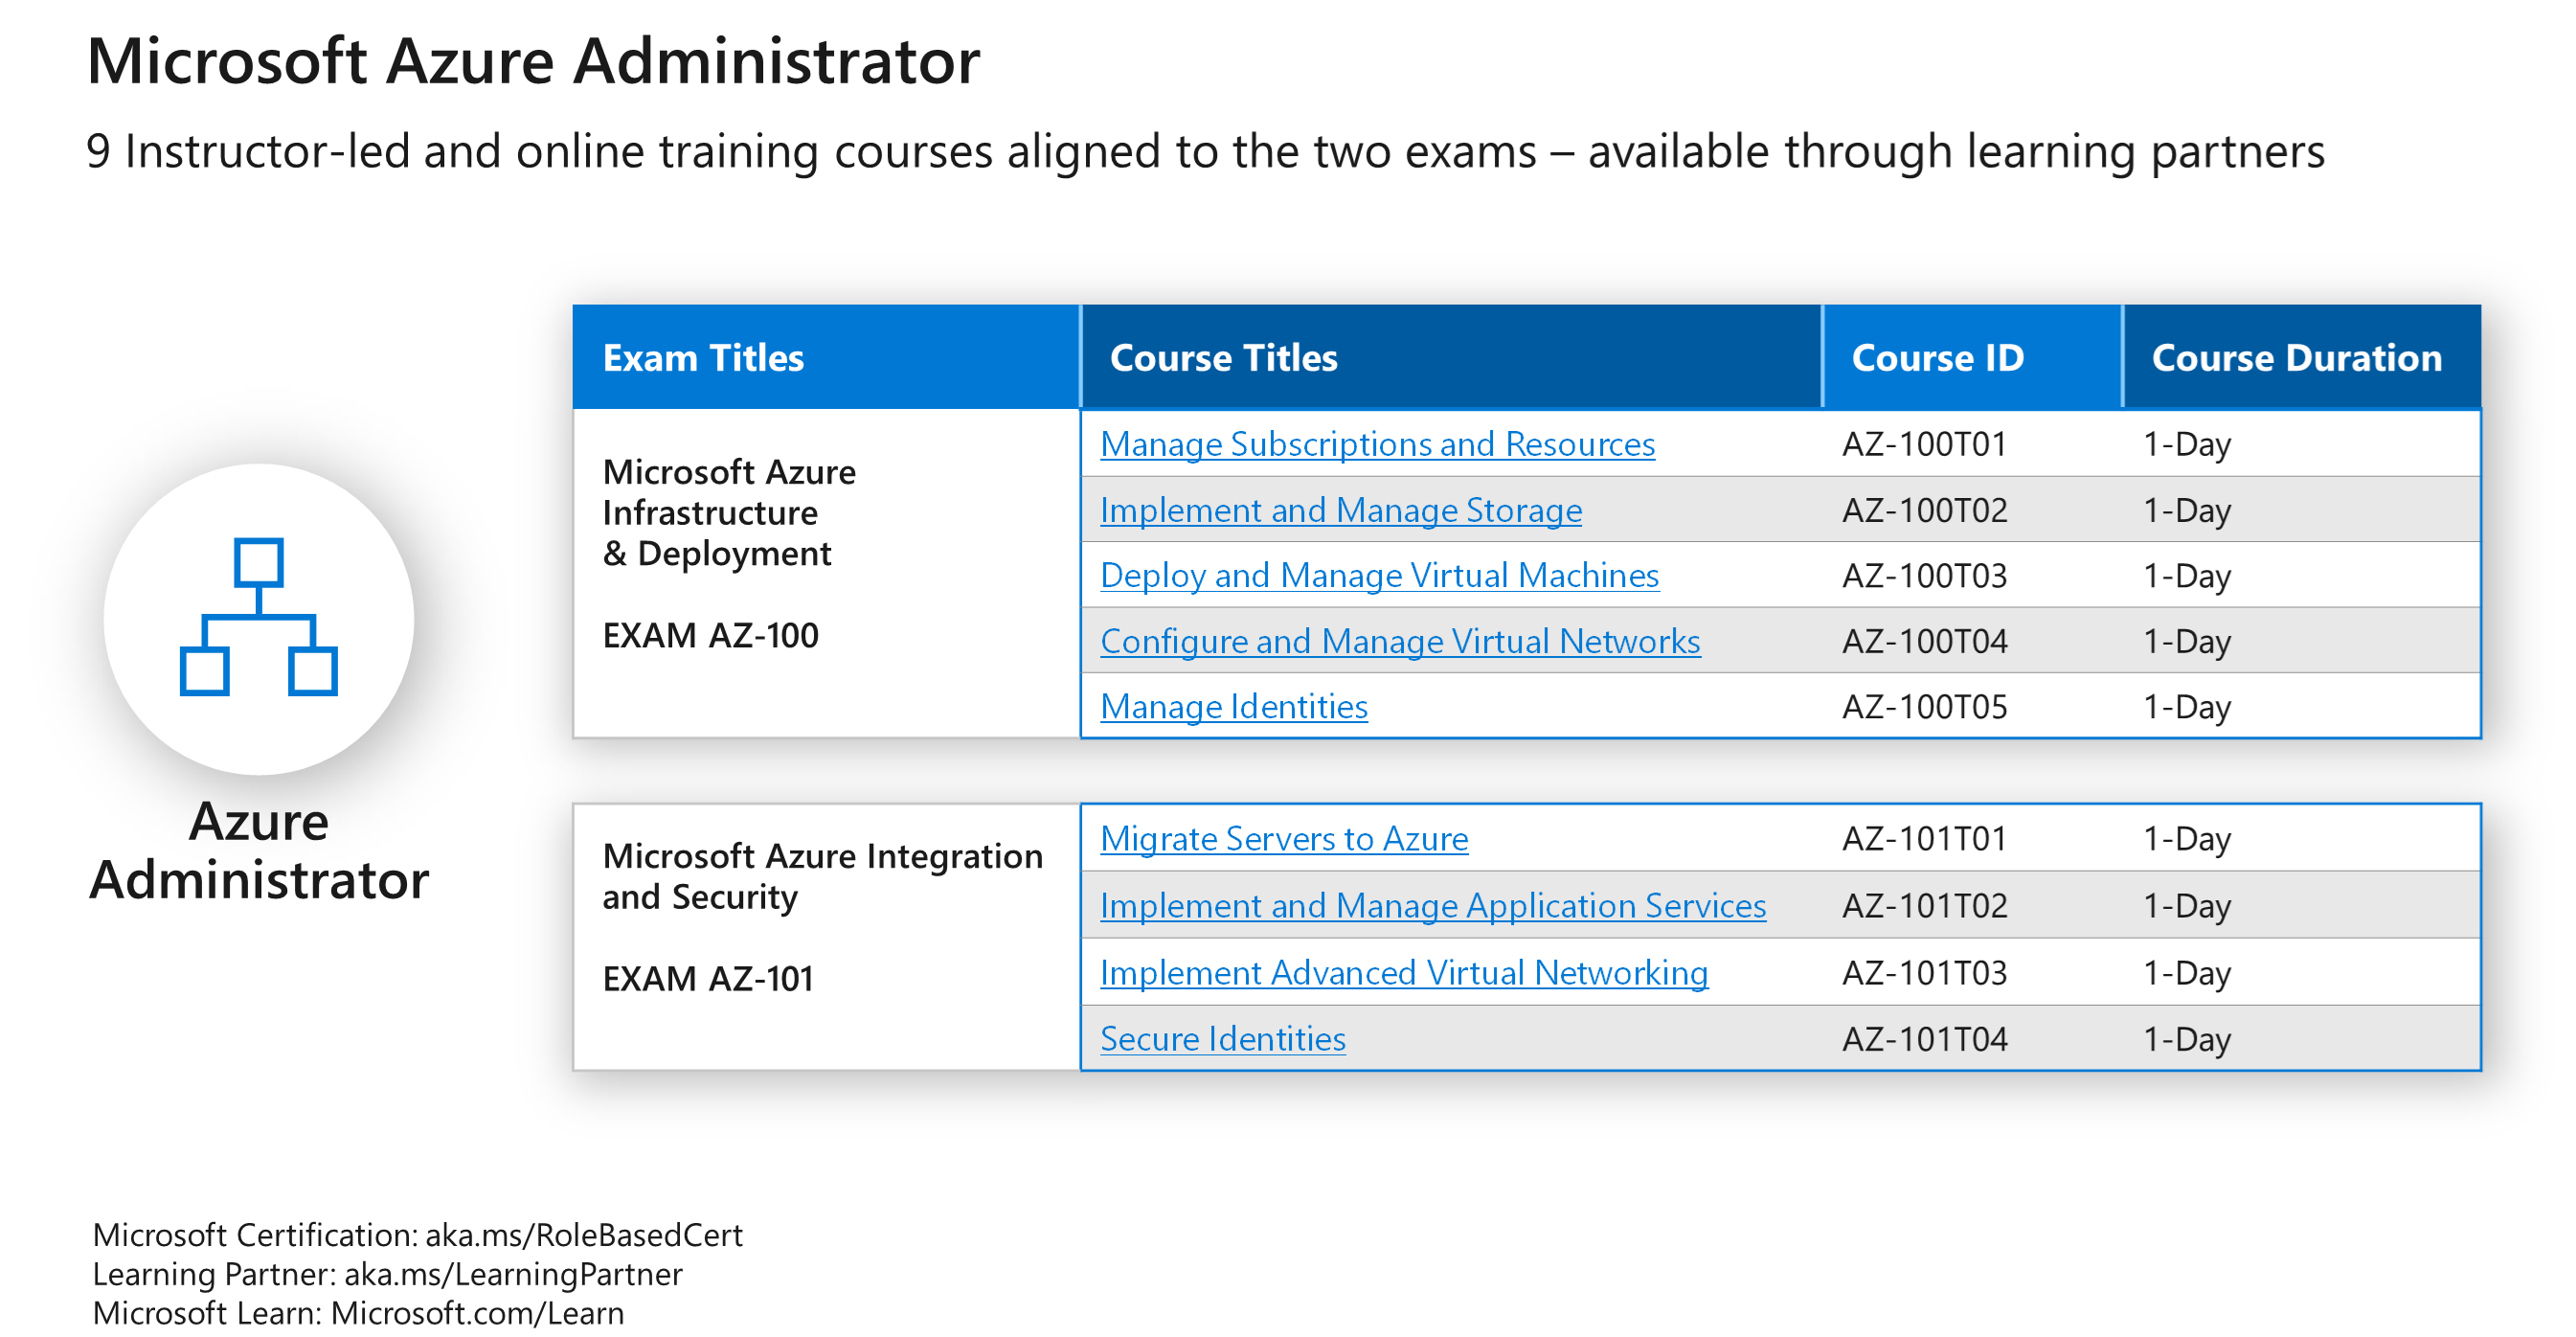Screen dimensions: 2576x1337
Task: Click the Azure Administrator network diagram icon
Action: (258, 616)
